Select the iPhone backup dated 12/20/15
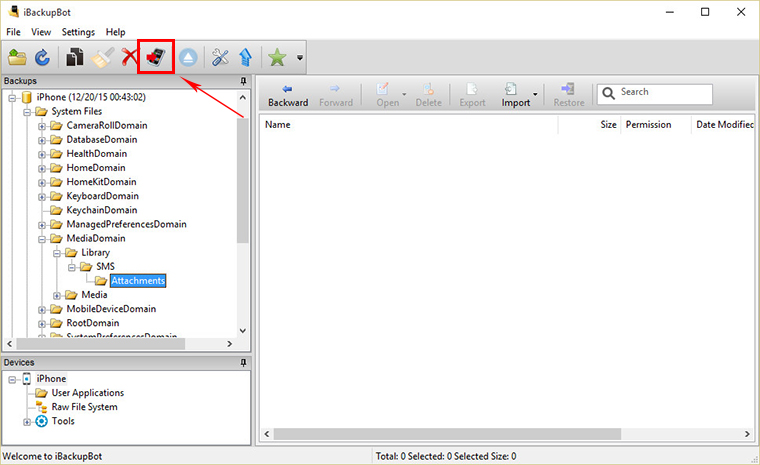This screenshot has height=465, width=760. click(91, 97)
